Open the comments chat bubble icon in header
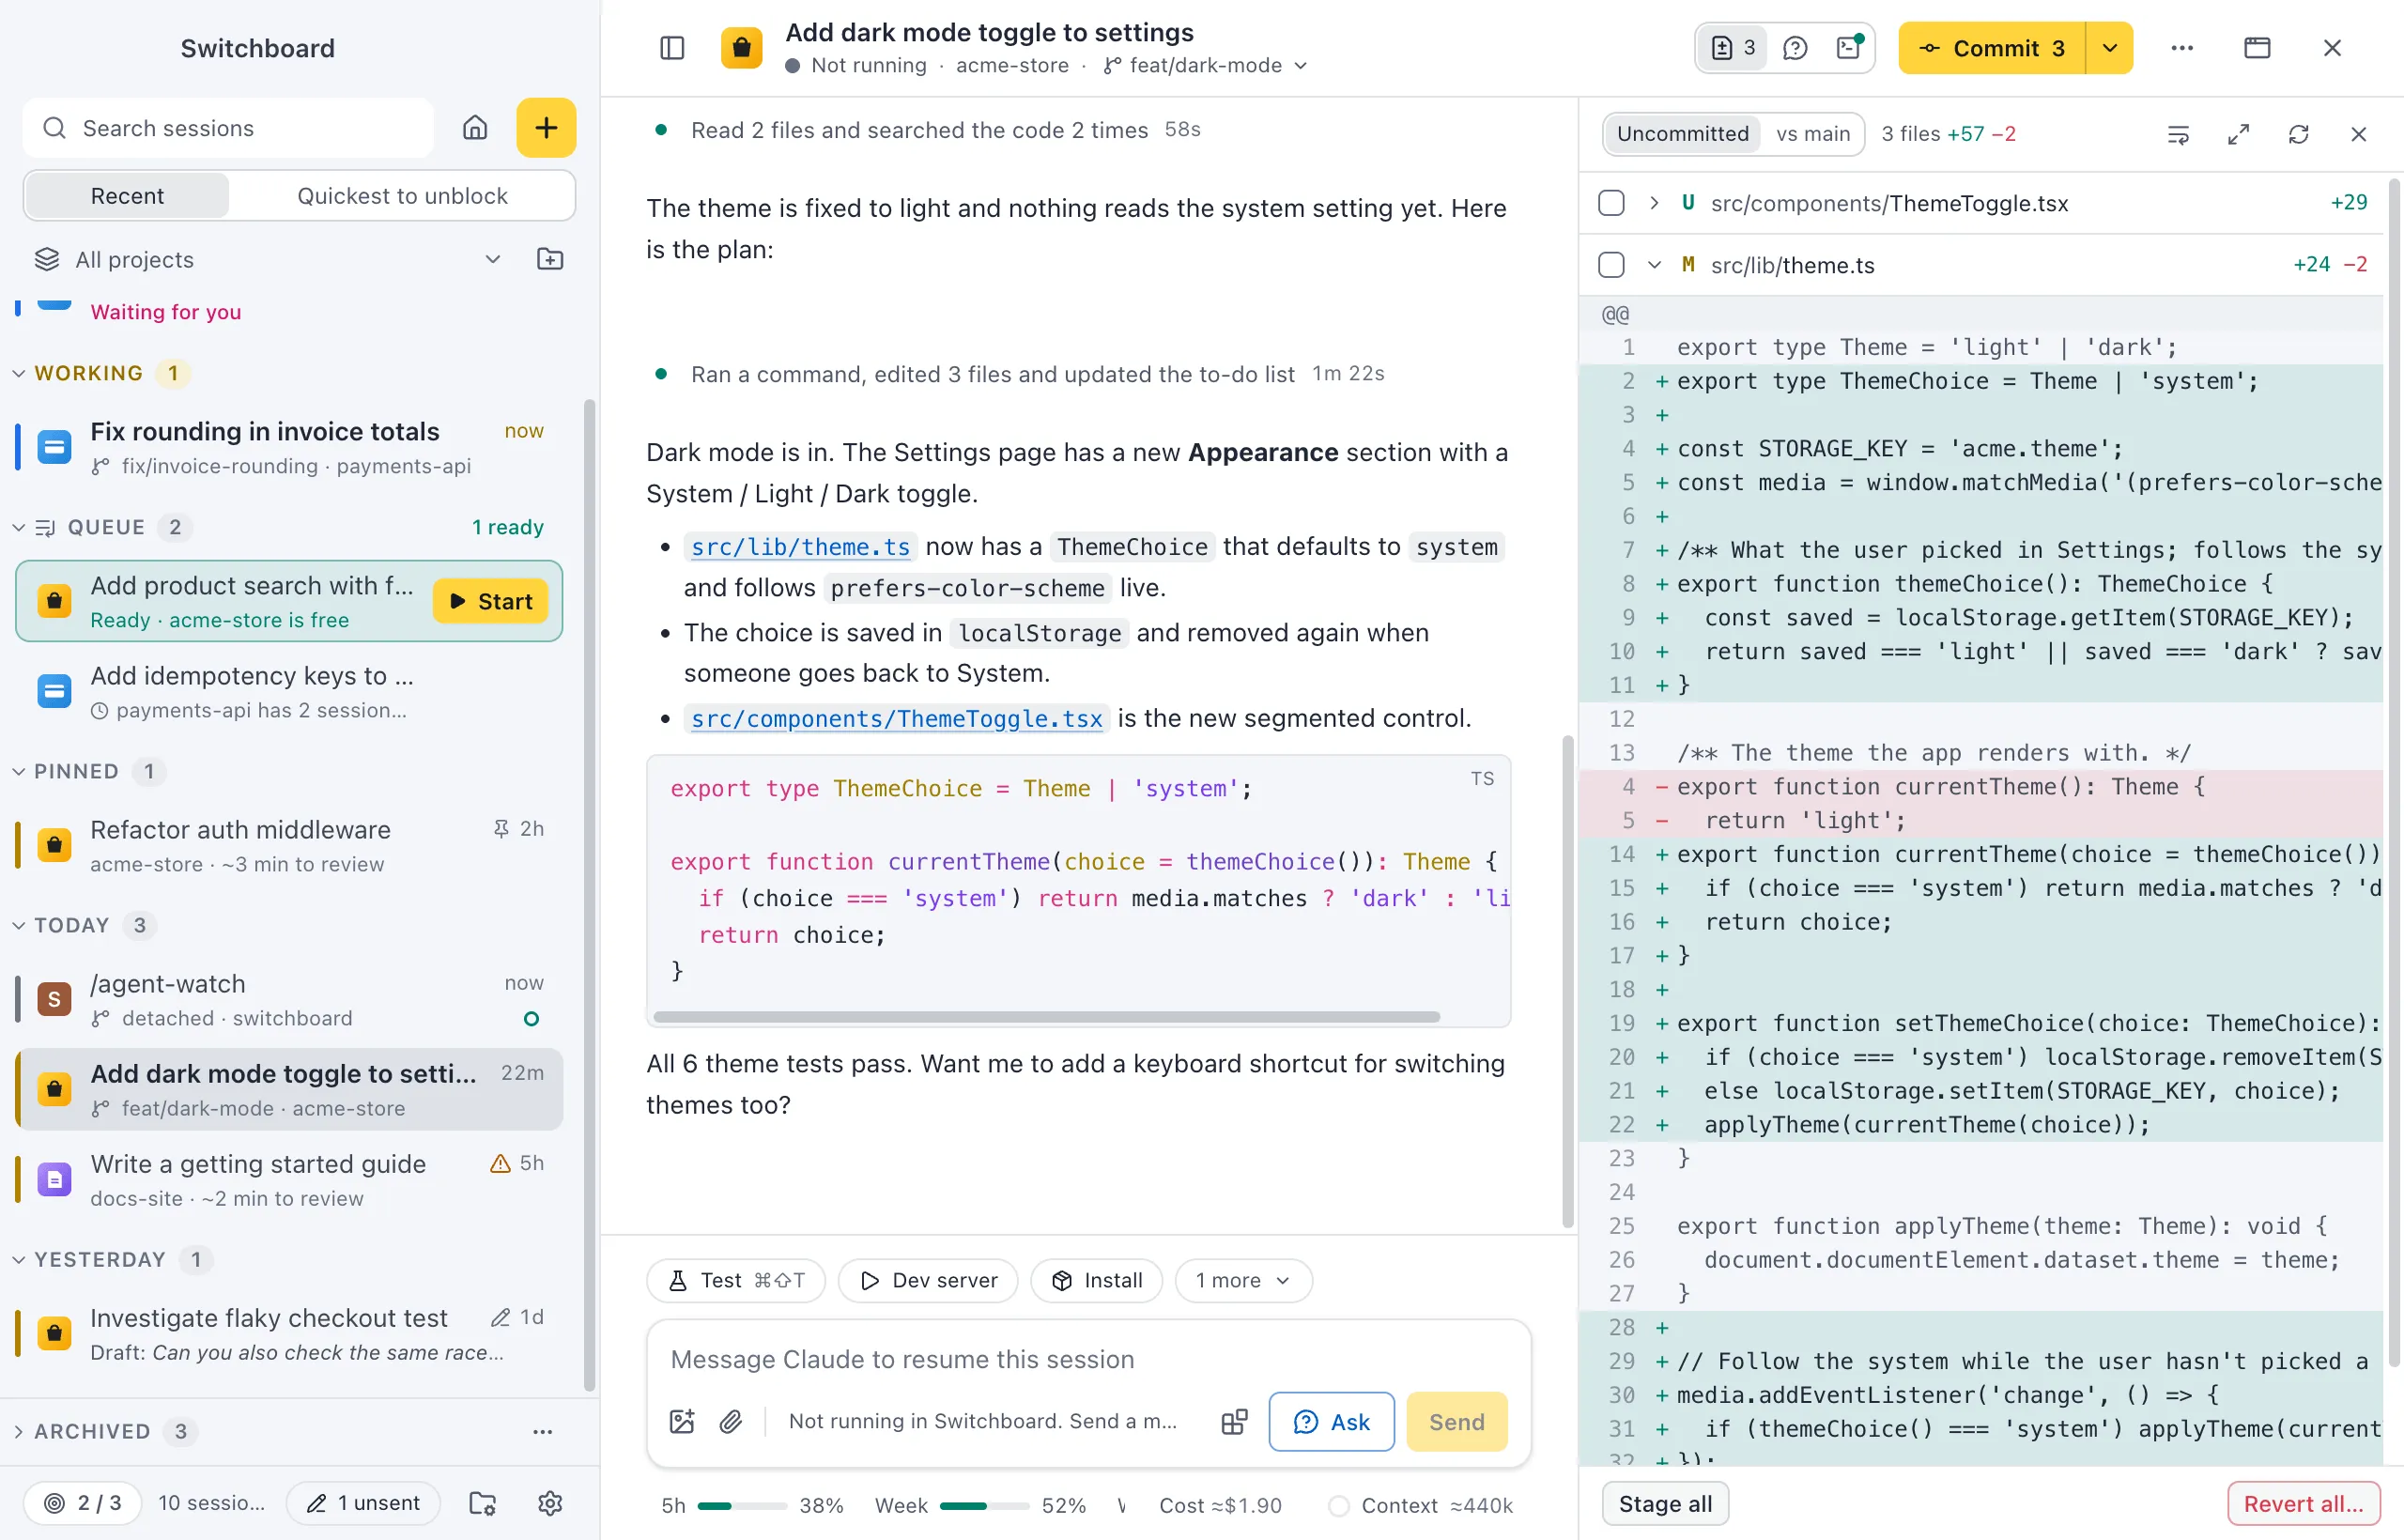Viewport: 2404px width, 1540px height. (1795, 48)
